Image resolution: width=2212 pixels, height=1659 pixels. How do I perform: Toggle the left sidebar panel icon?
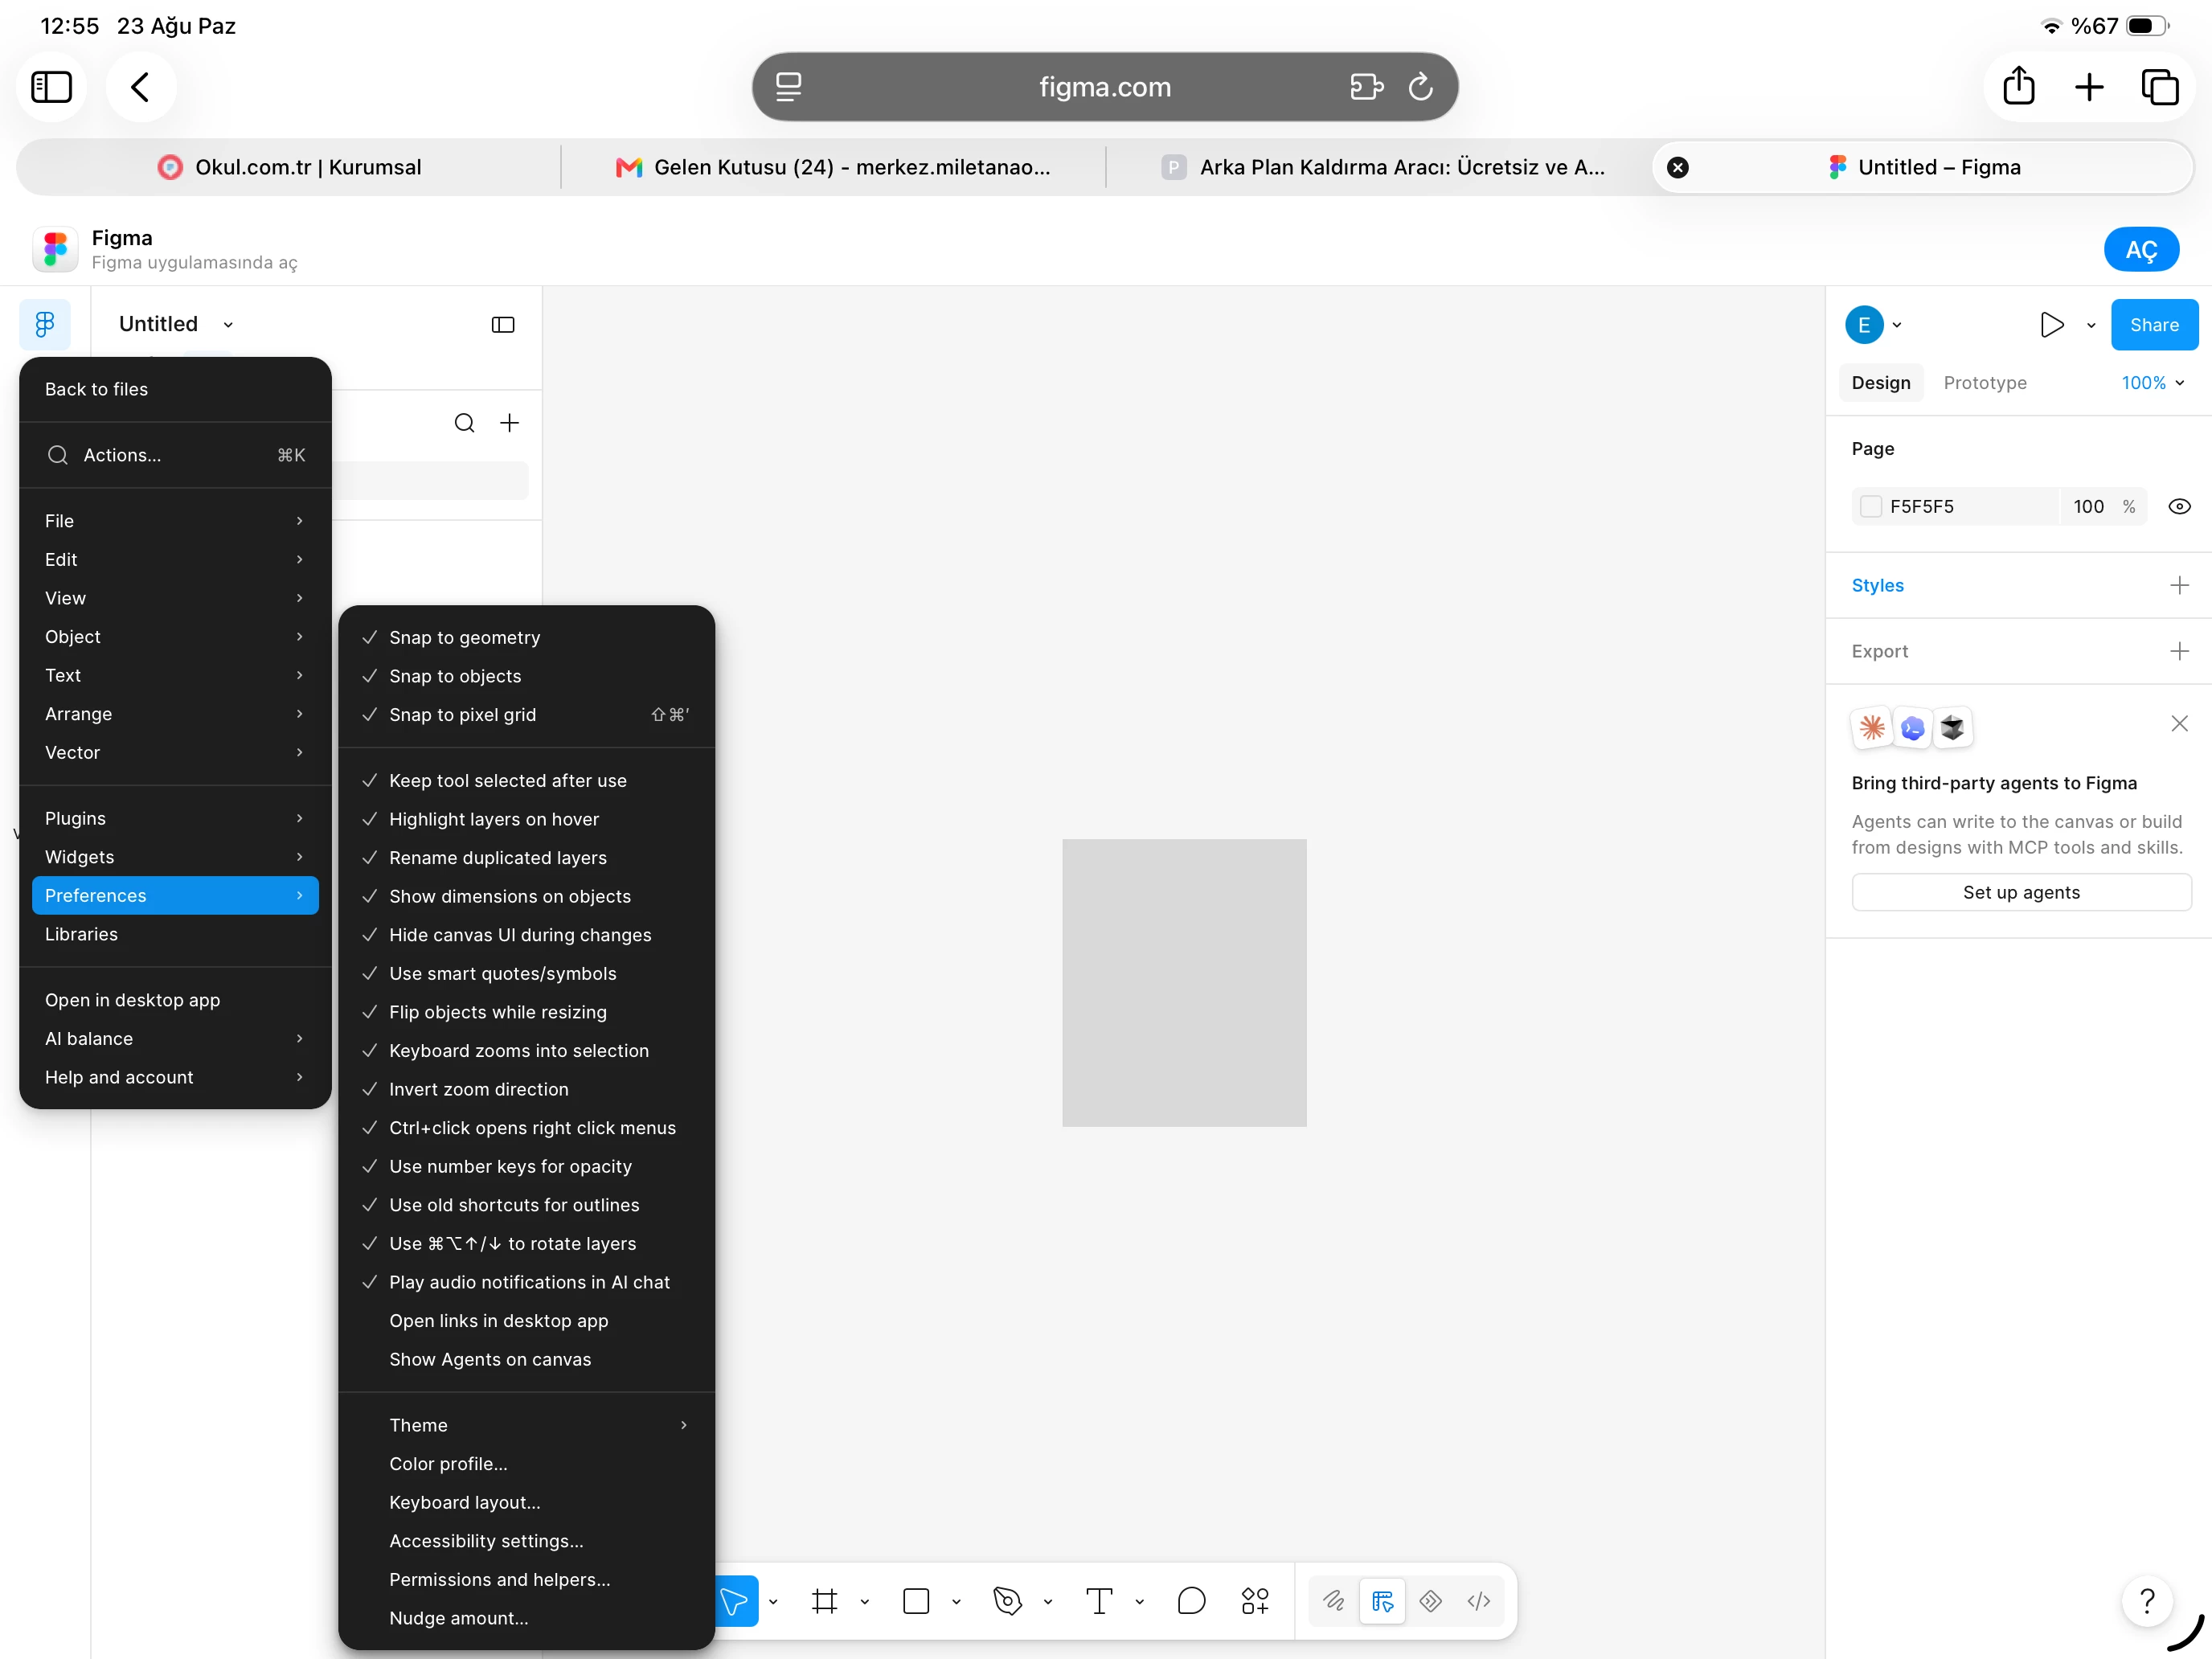click(503, 324)
